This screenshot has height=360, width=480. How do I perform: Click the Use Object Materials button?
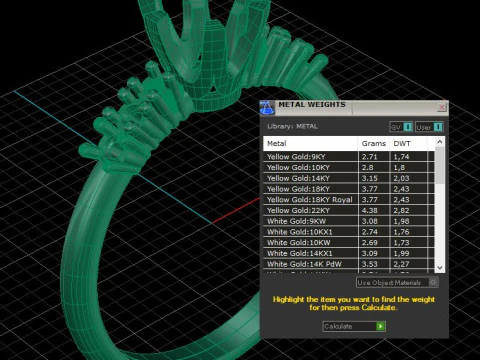[x=397, y=283]
